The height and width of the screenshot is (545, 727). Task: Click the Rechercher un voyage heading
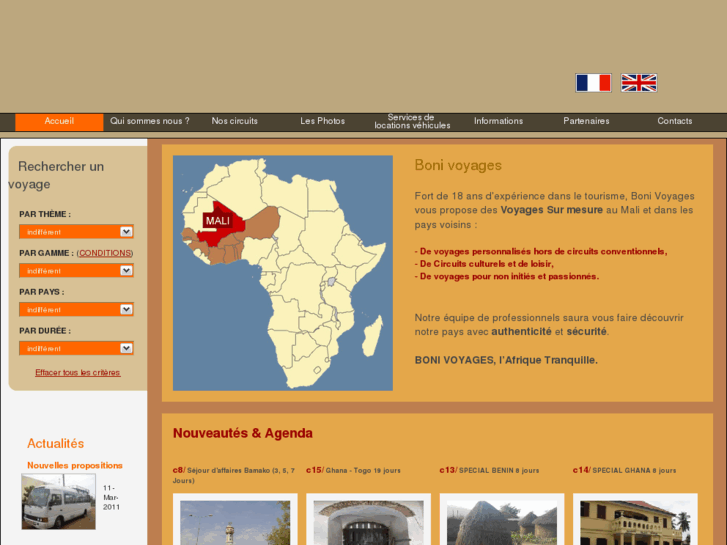click(56, 175)
